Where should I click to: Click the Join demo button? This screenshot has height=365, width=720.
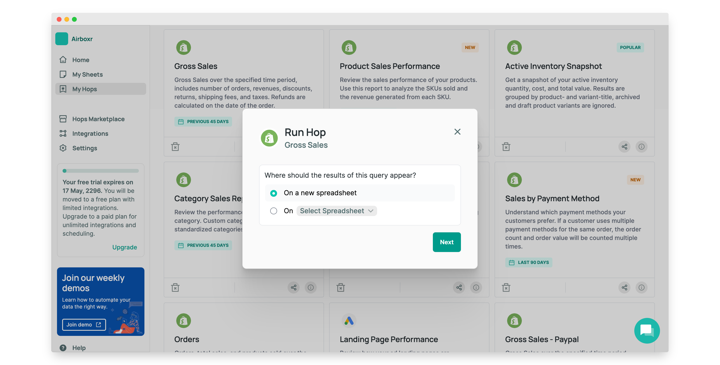[x=84, y=325]
